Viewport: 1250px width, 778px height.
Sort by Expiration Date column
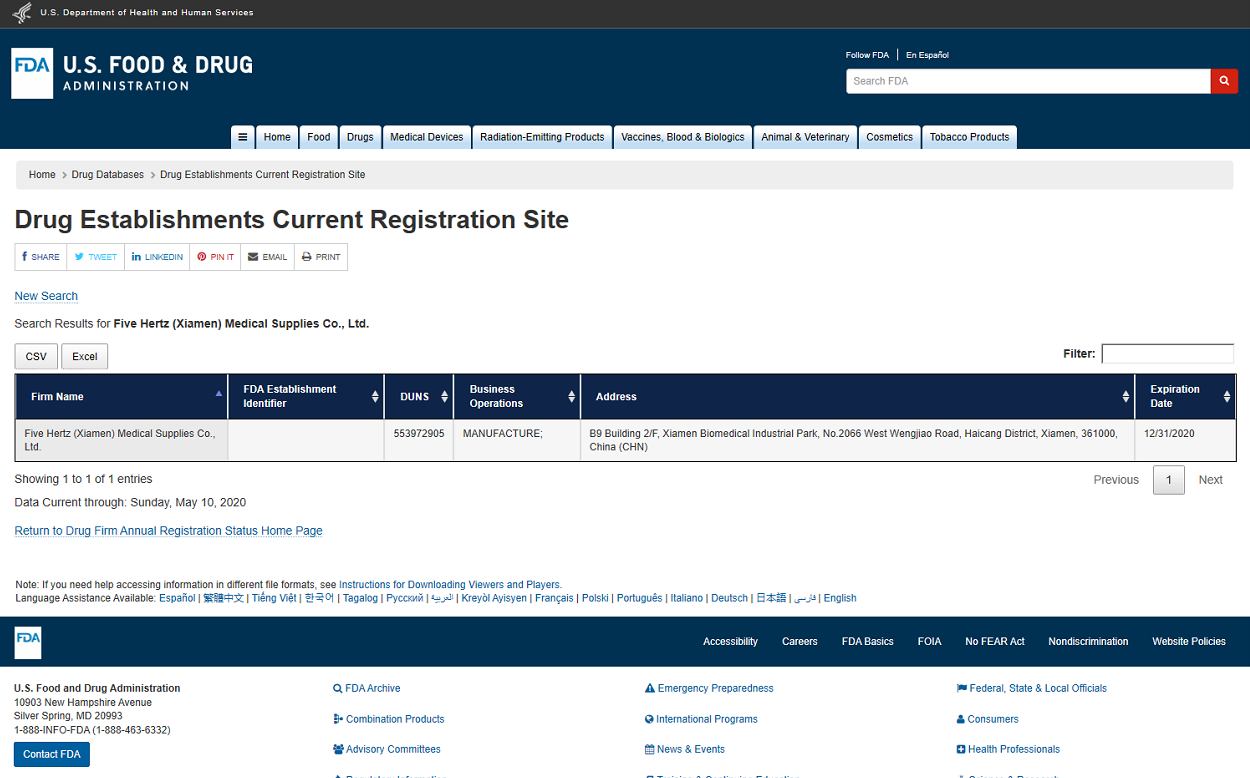coord(1185,397)
